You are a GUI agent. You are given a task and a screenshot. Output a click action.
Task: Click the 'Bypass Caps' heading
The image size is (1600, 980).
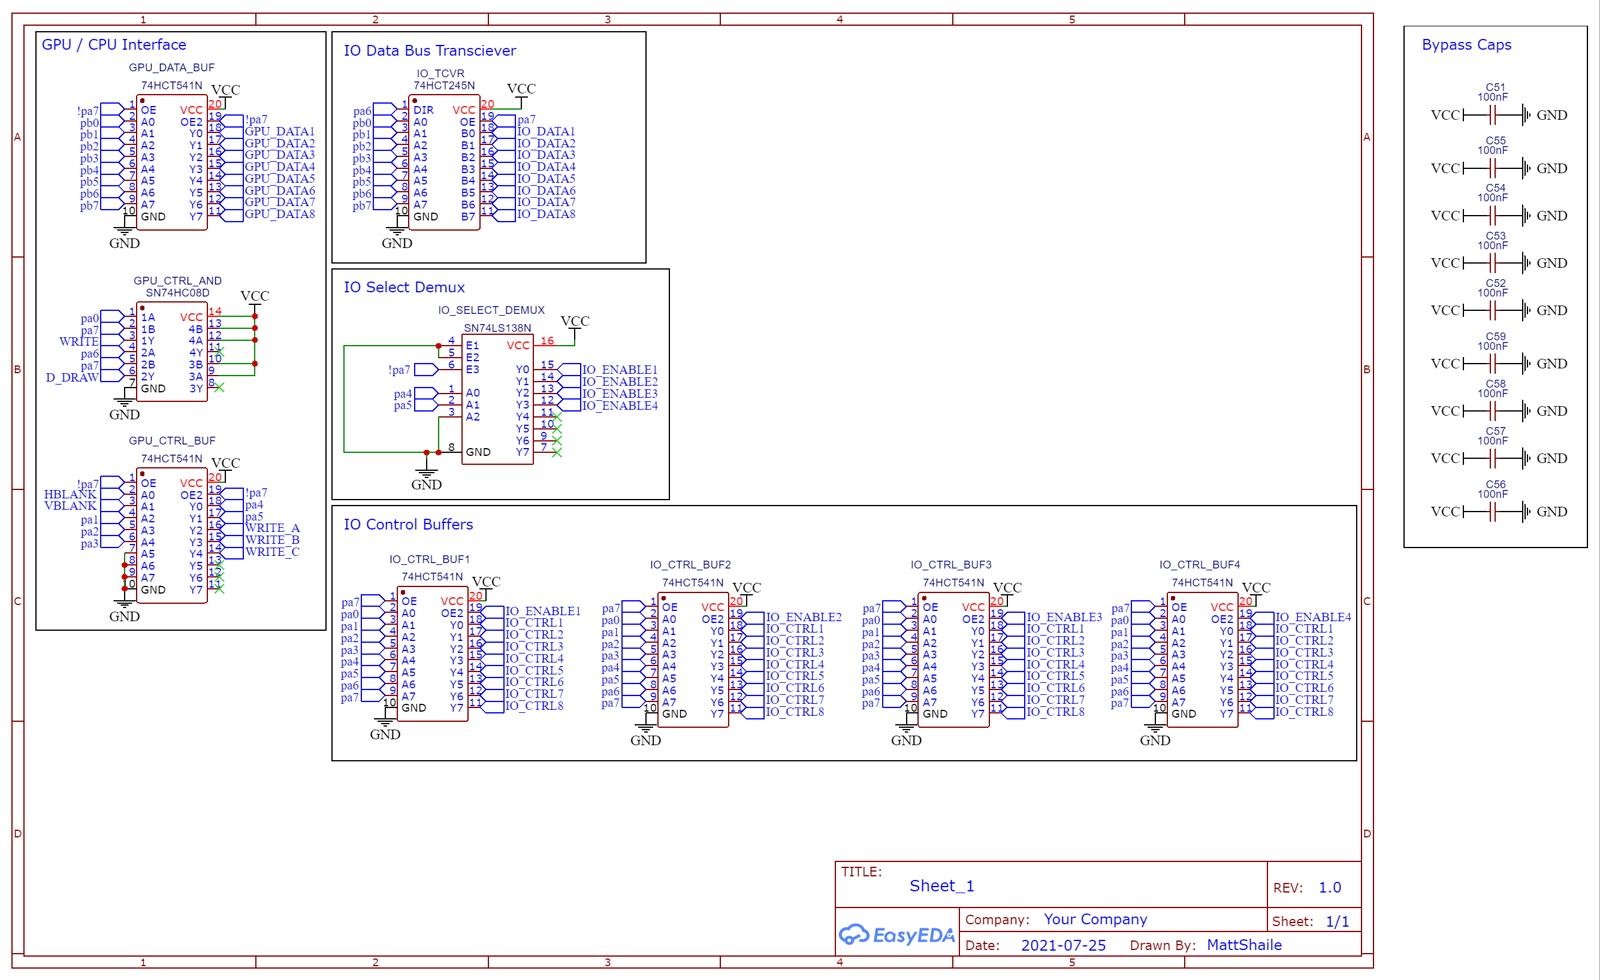coord(1467,45)
